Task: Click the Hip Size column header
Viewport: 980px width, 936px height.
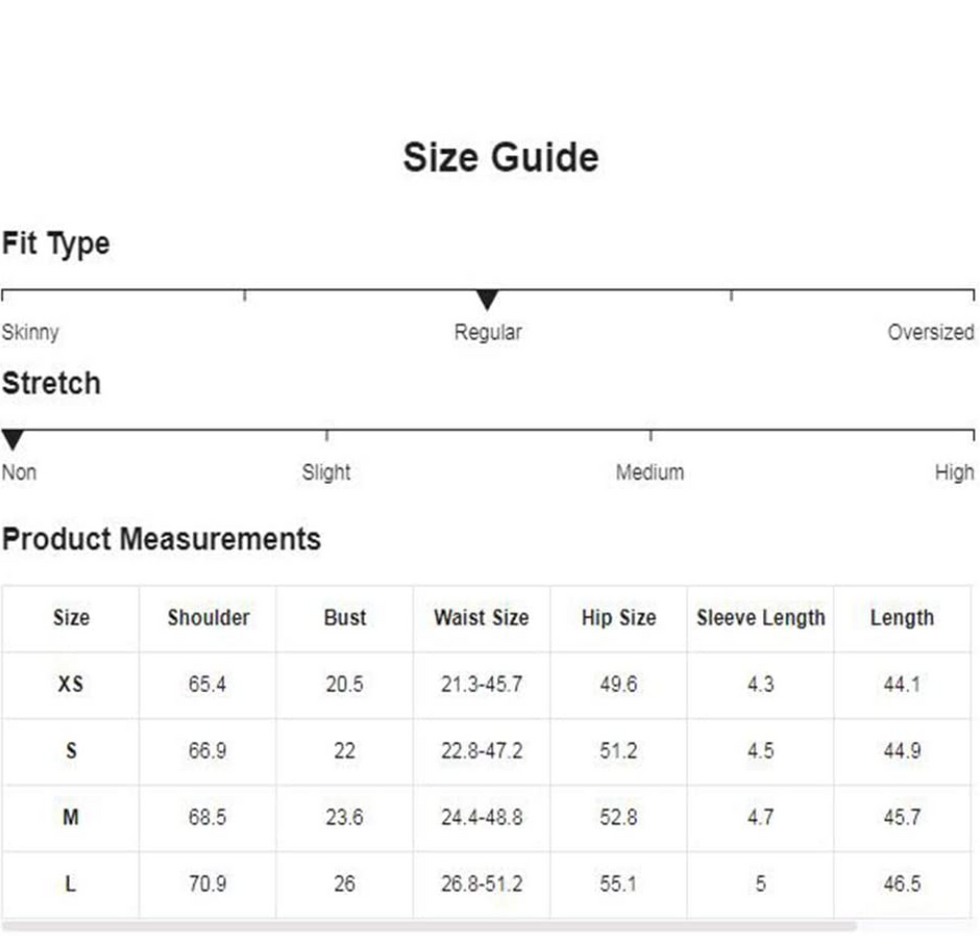Action: pos(619,618)
